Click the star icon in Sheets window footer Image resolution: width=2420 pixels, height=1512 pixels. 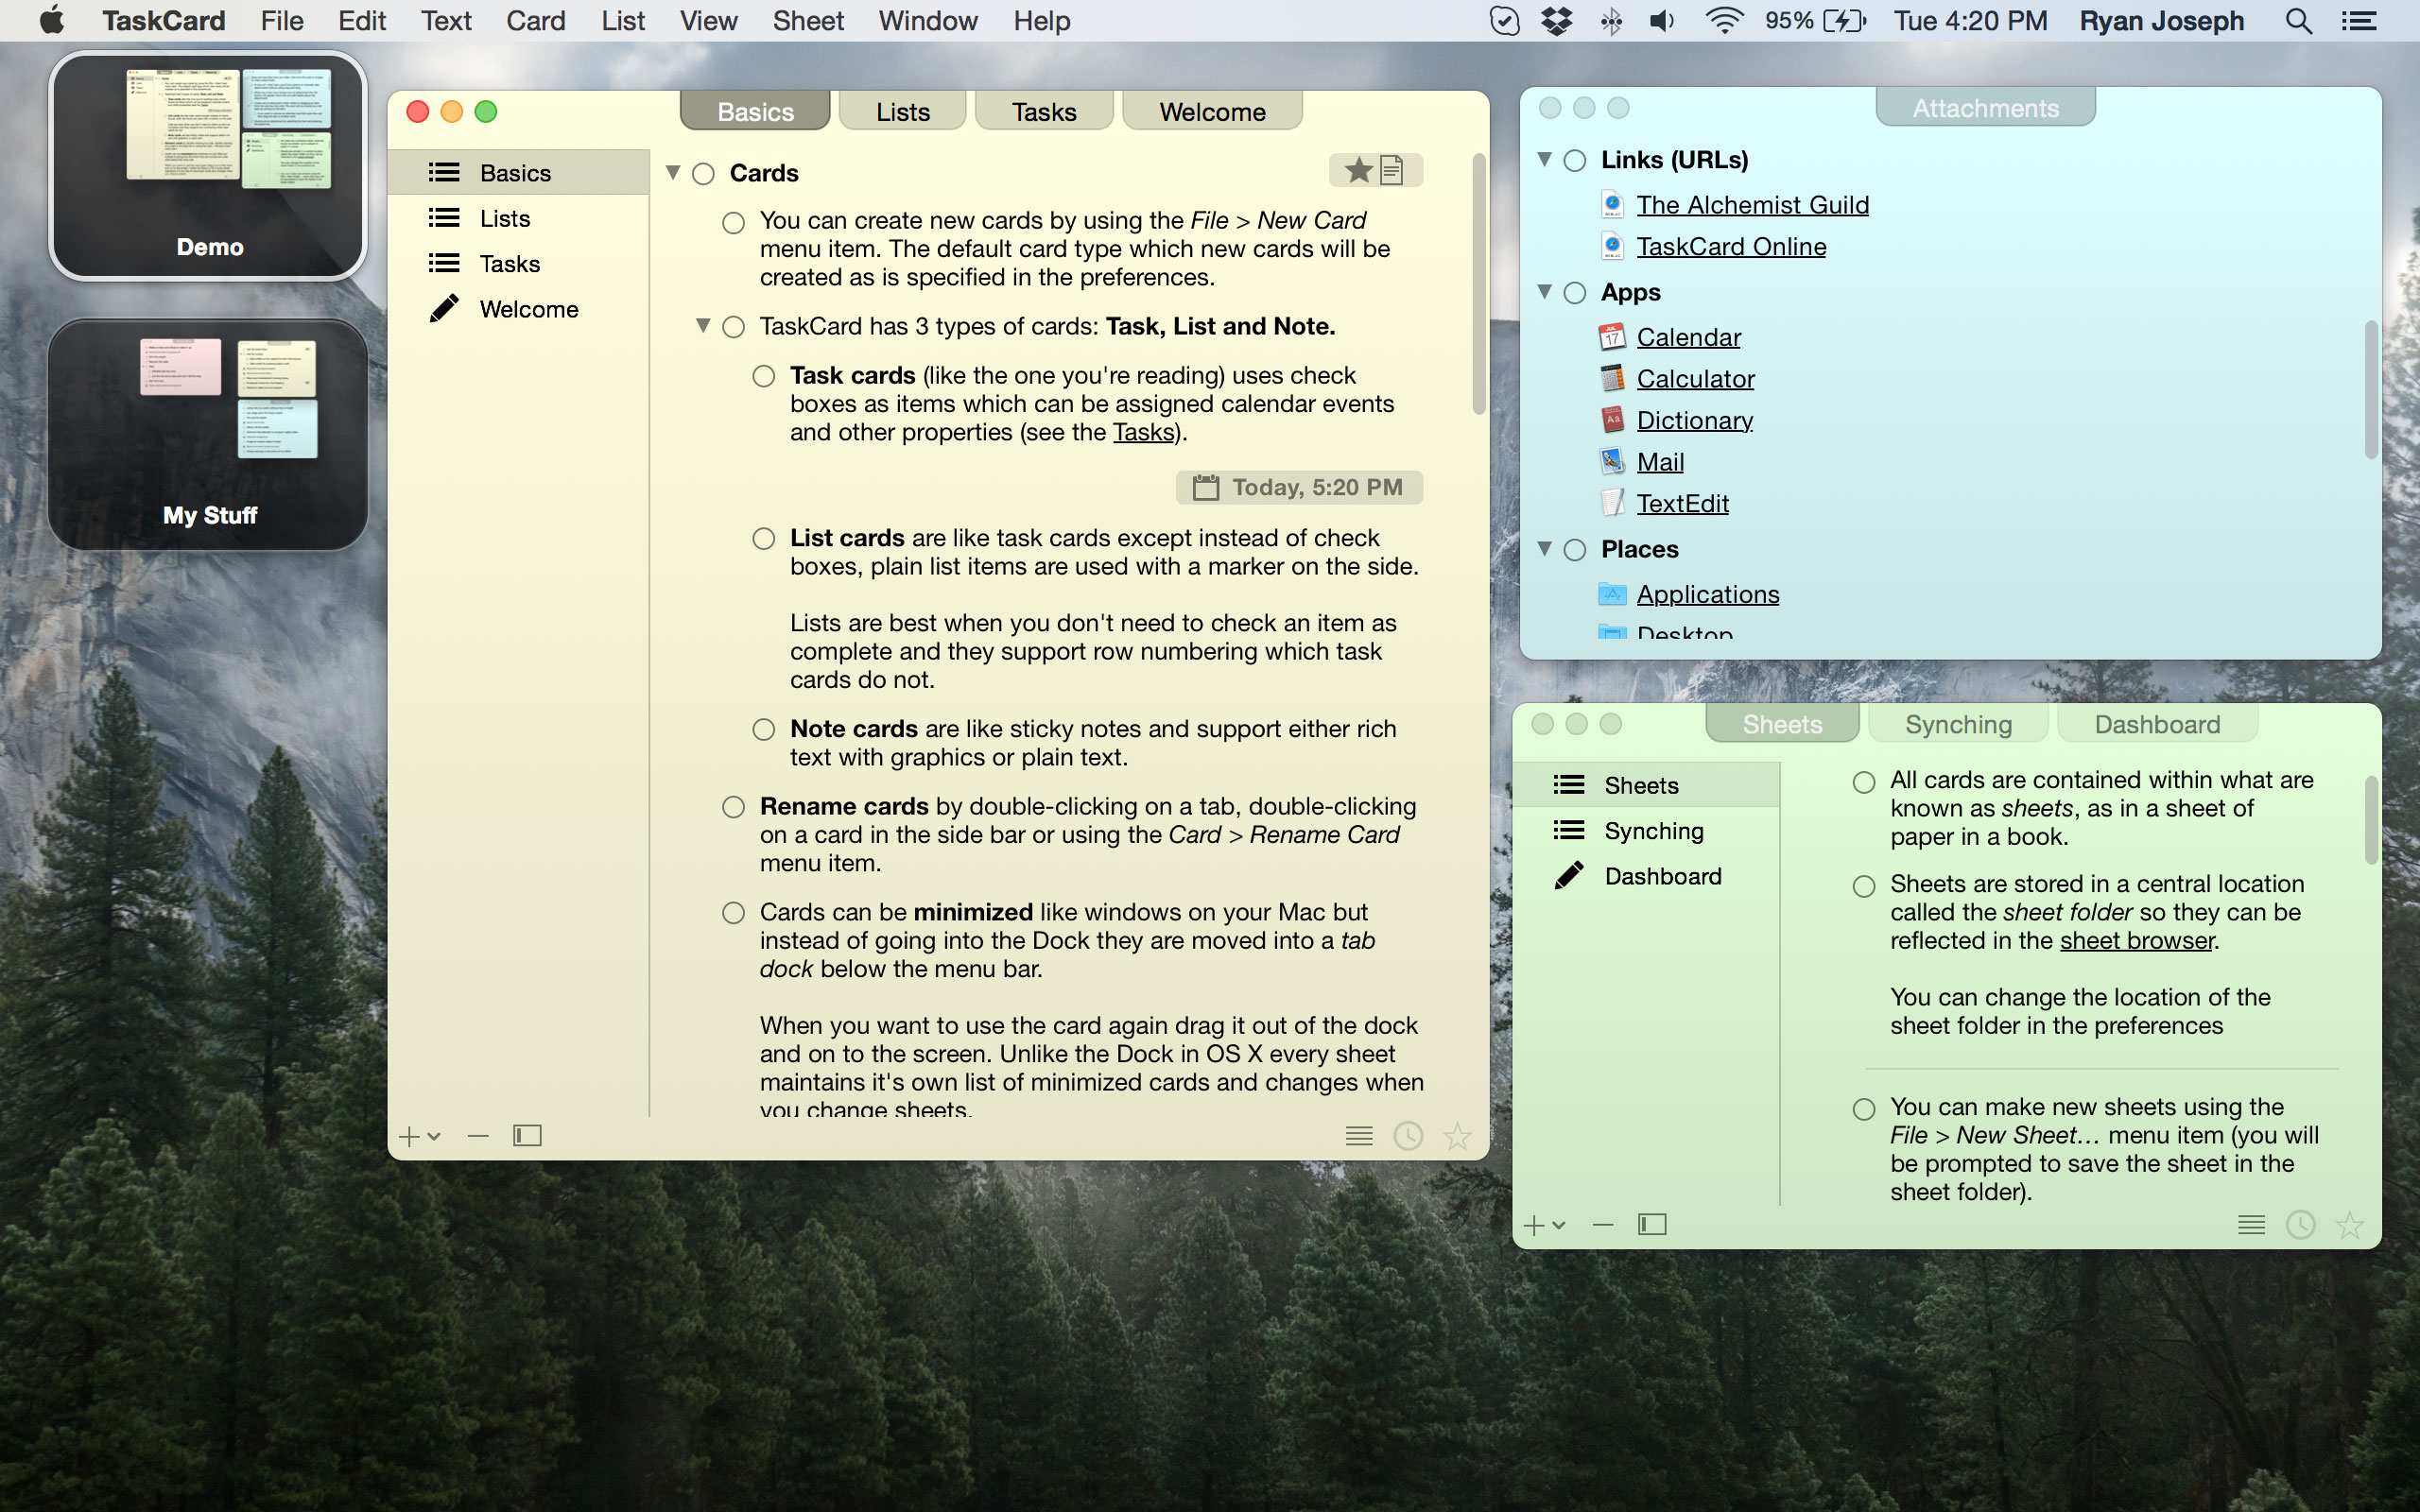tap(2350, 1225)
